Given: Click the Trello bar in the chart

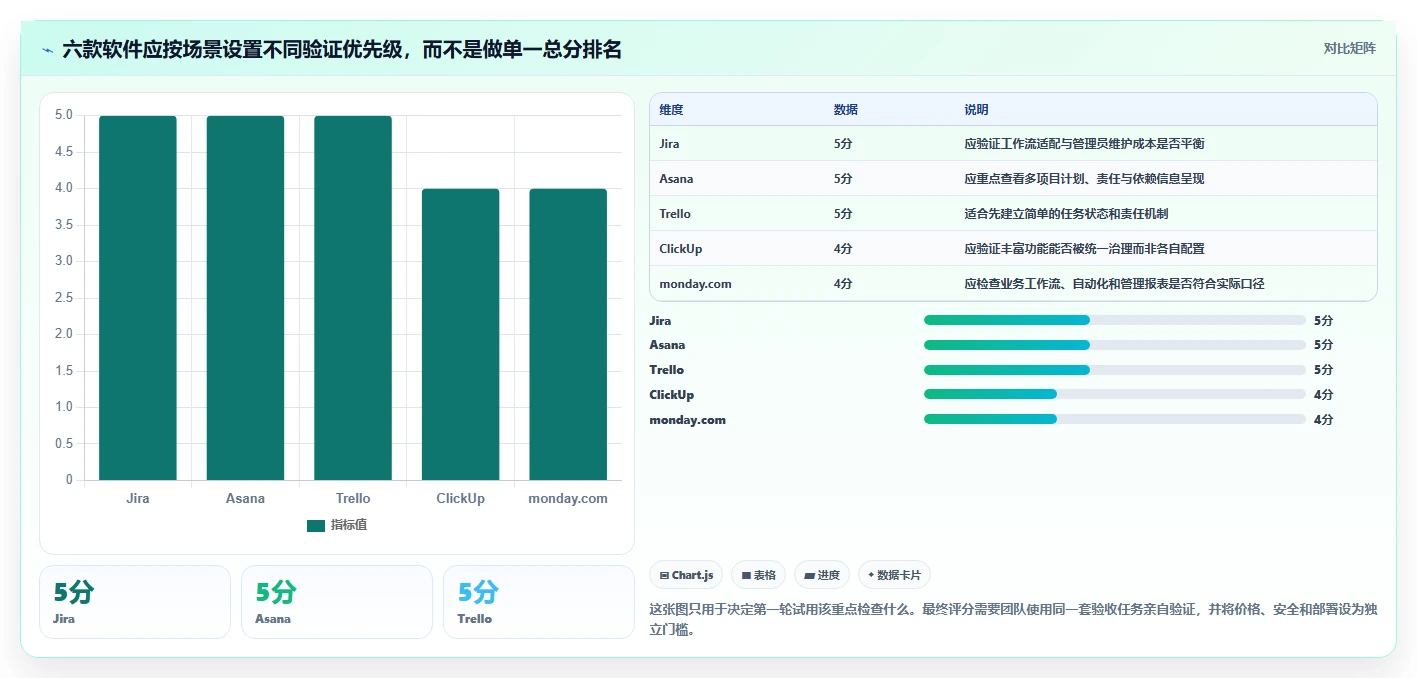Looking at the screenshot, I should (x=353, y=298).
